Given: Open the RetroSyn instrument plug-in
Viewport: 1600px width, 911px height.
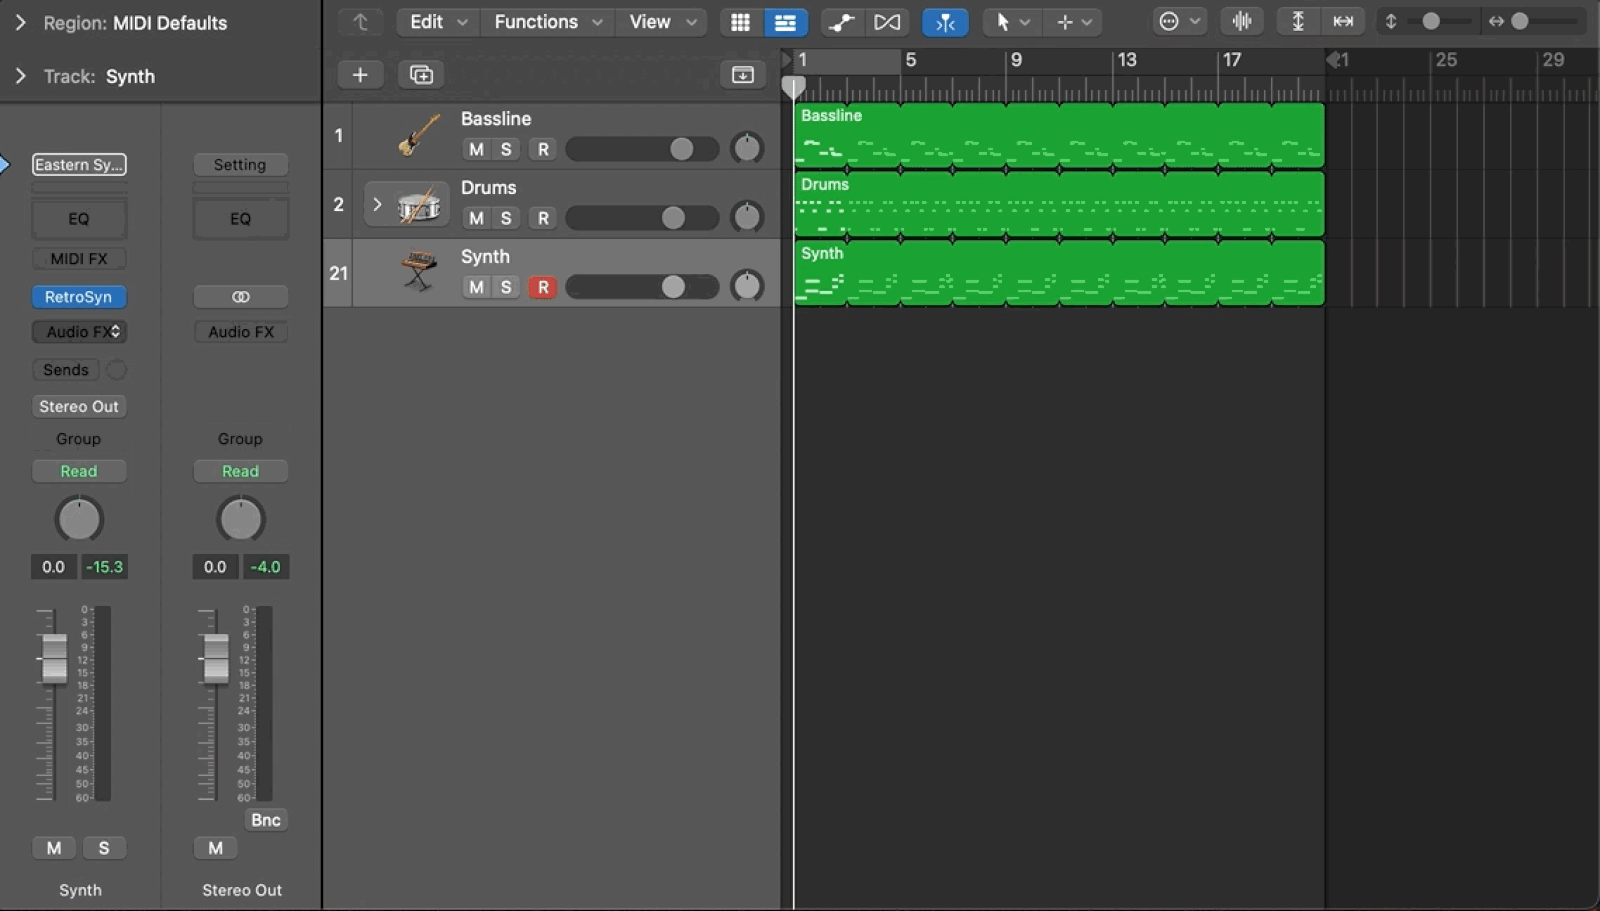Looking at the screenshot, I should (79, 297).
